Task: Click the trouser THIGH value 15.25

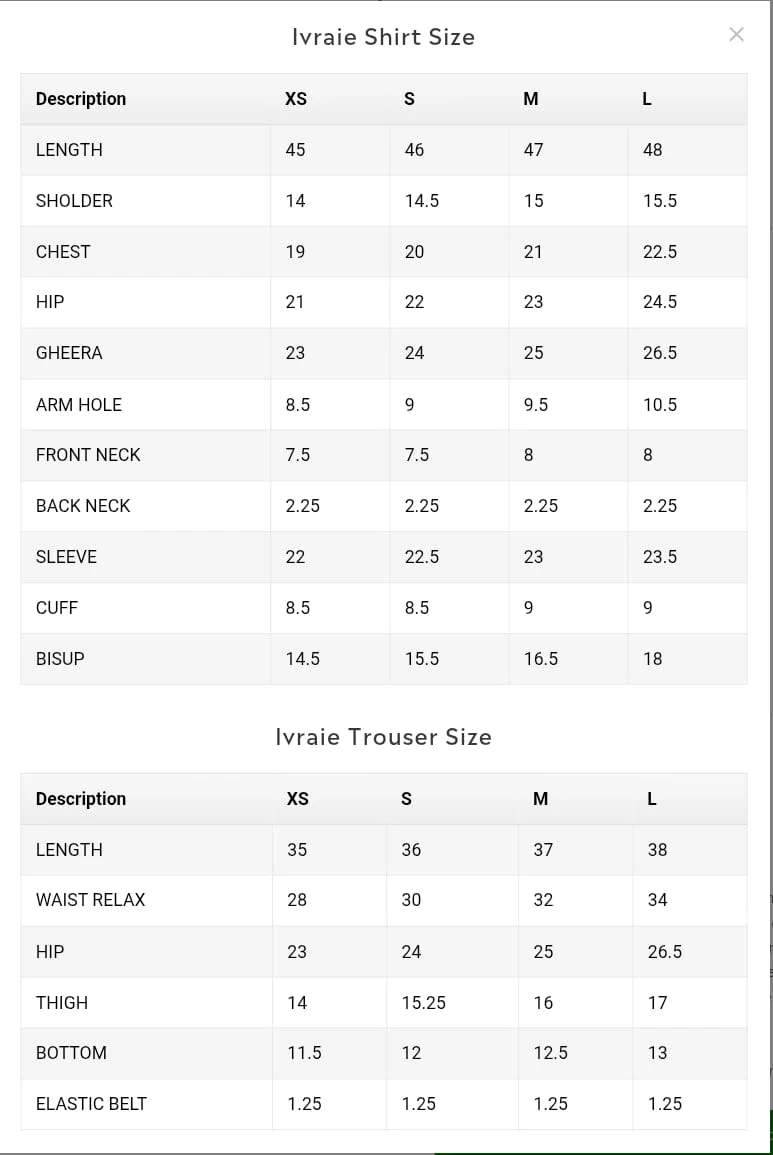Action: 424,1003
